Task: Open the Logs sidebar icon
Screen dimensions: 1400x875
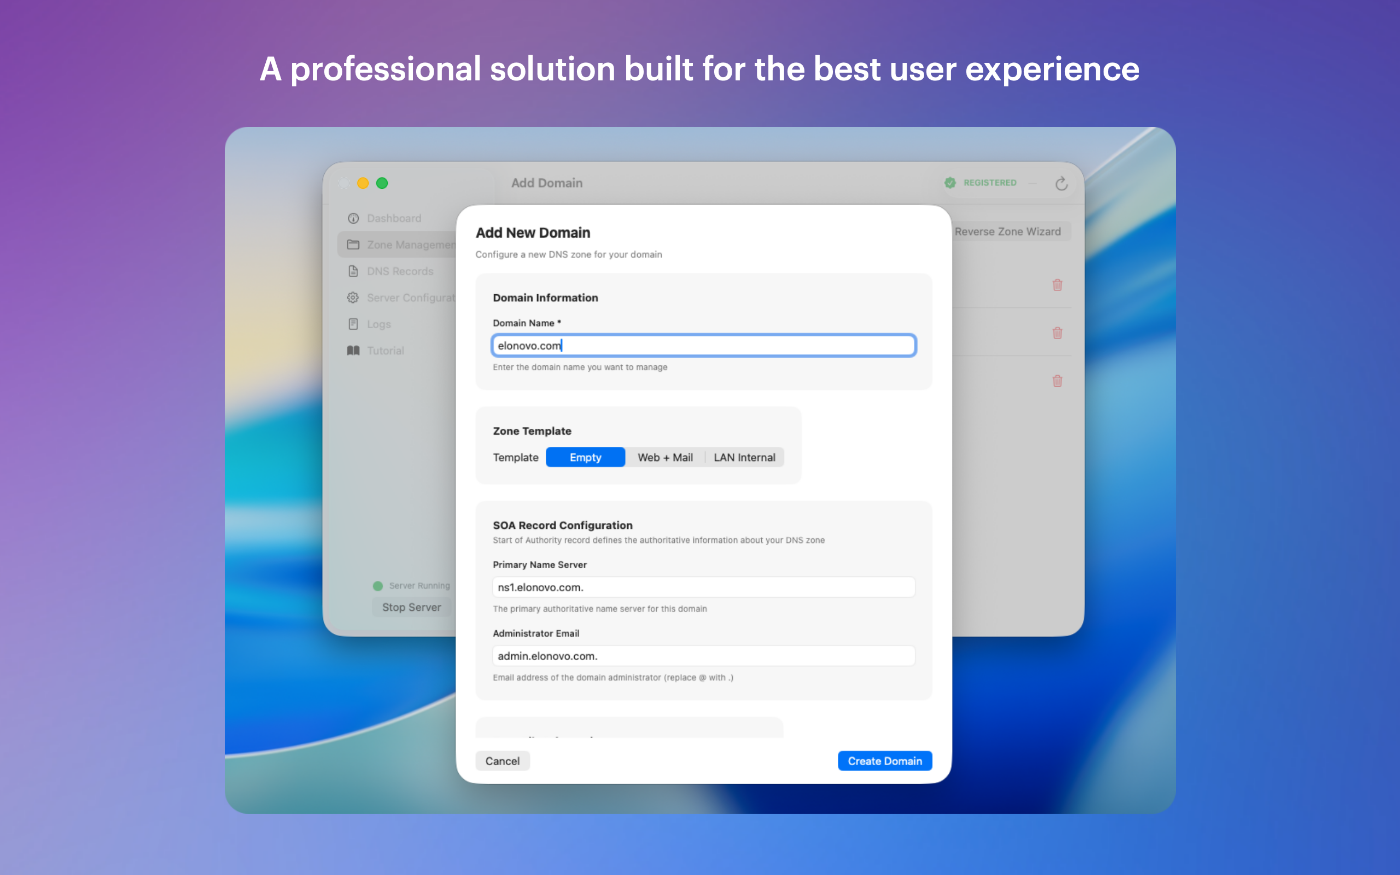Action: tap(353, 324)
